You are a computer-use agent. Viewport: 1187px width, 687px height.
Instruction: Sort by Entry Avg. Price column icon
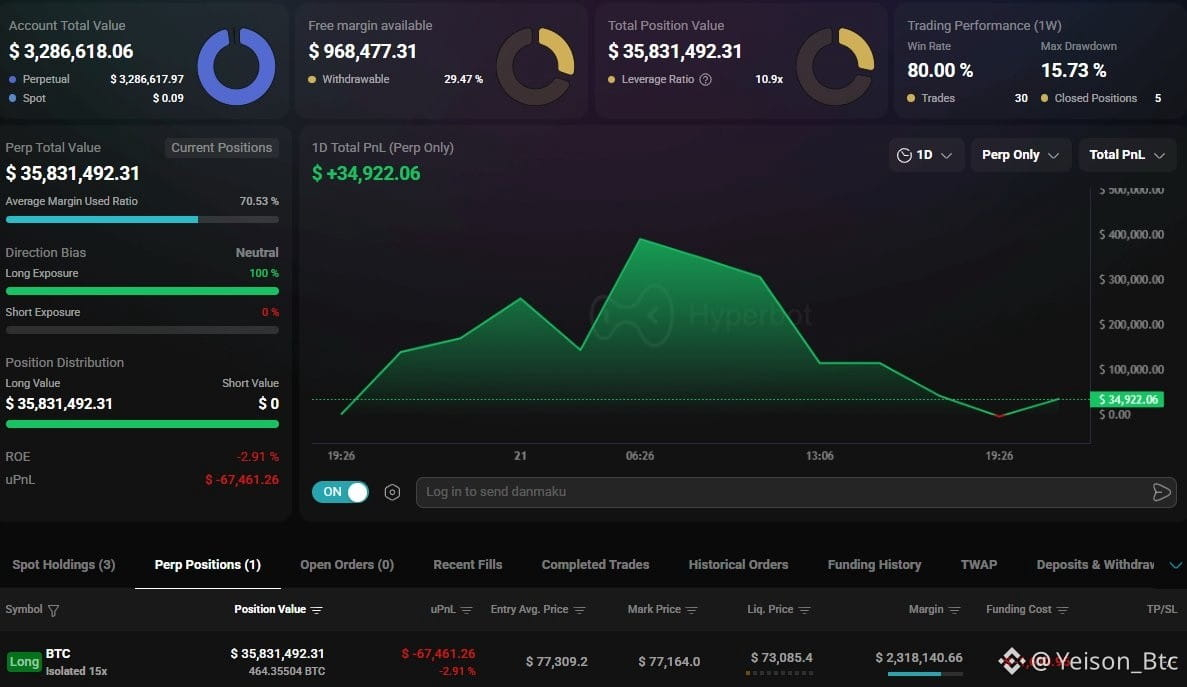[579, 610]
